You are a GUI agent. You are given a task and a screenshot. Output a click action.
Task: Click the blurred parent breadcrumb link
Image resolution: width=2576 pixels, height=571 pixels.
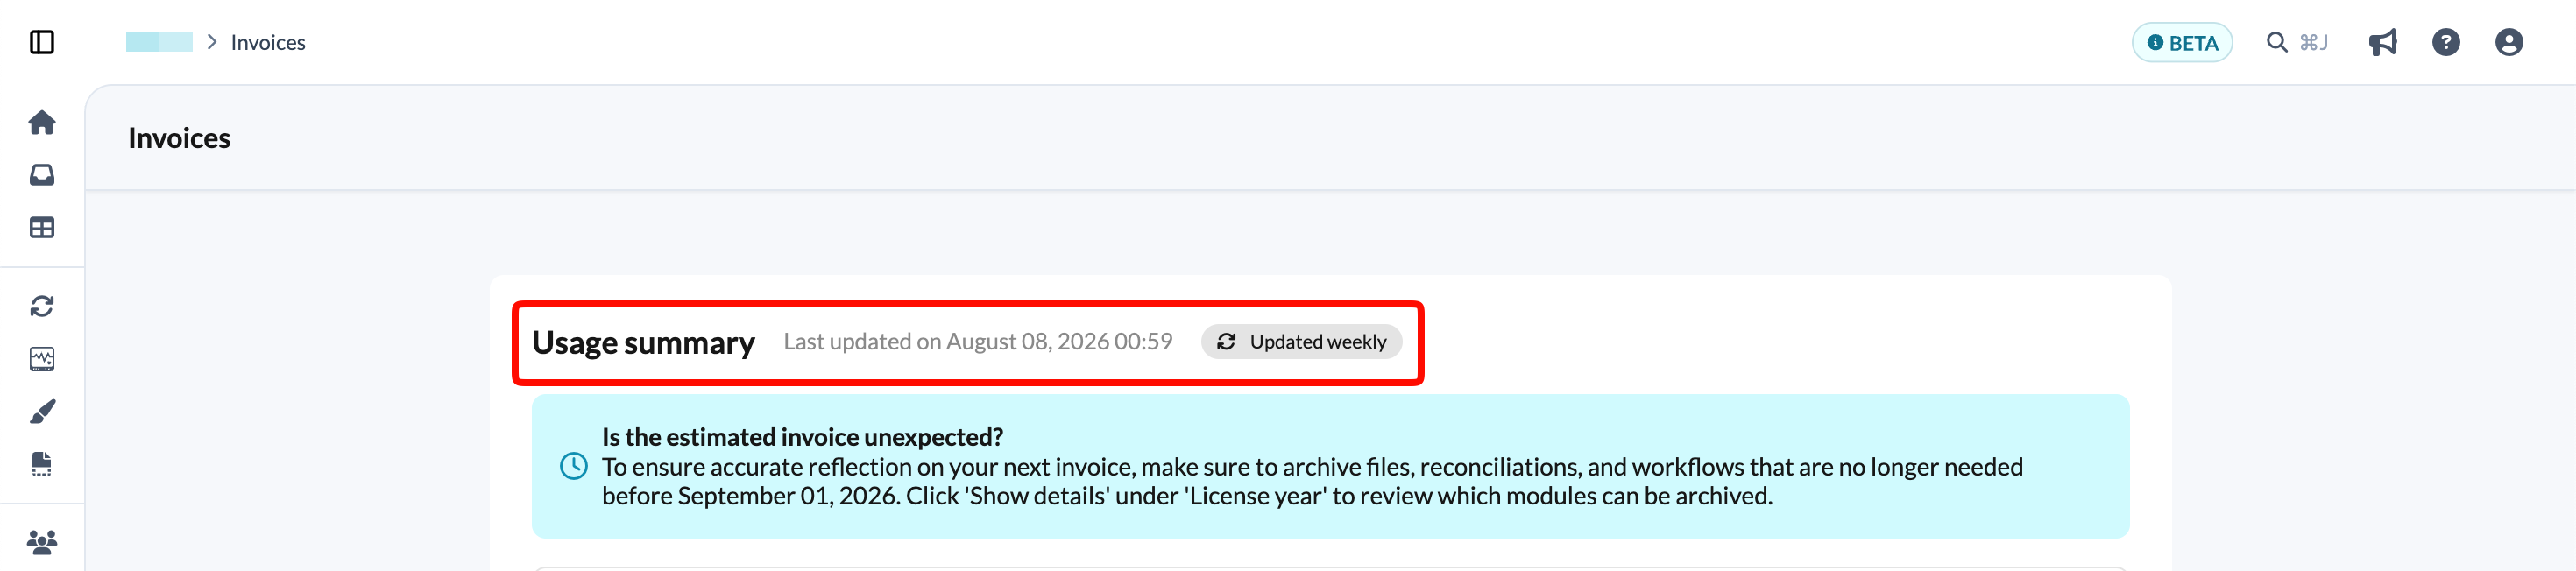pos(159,42)
